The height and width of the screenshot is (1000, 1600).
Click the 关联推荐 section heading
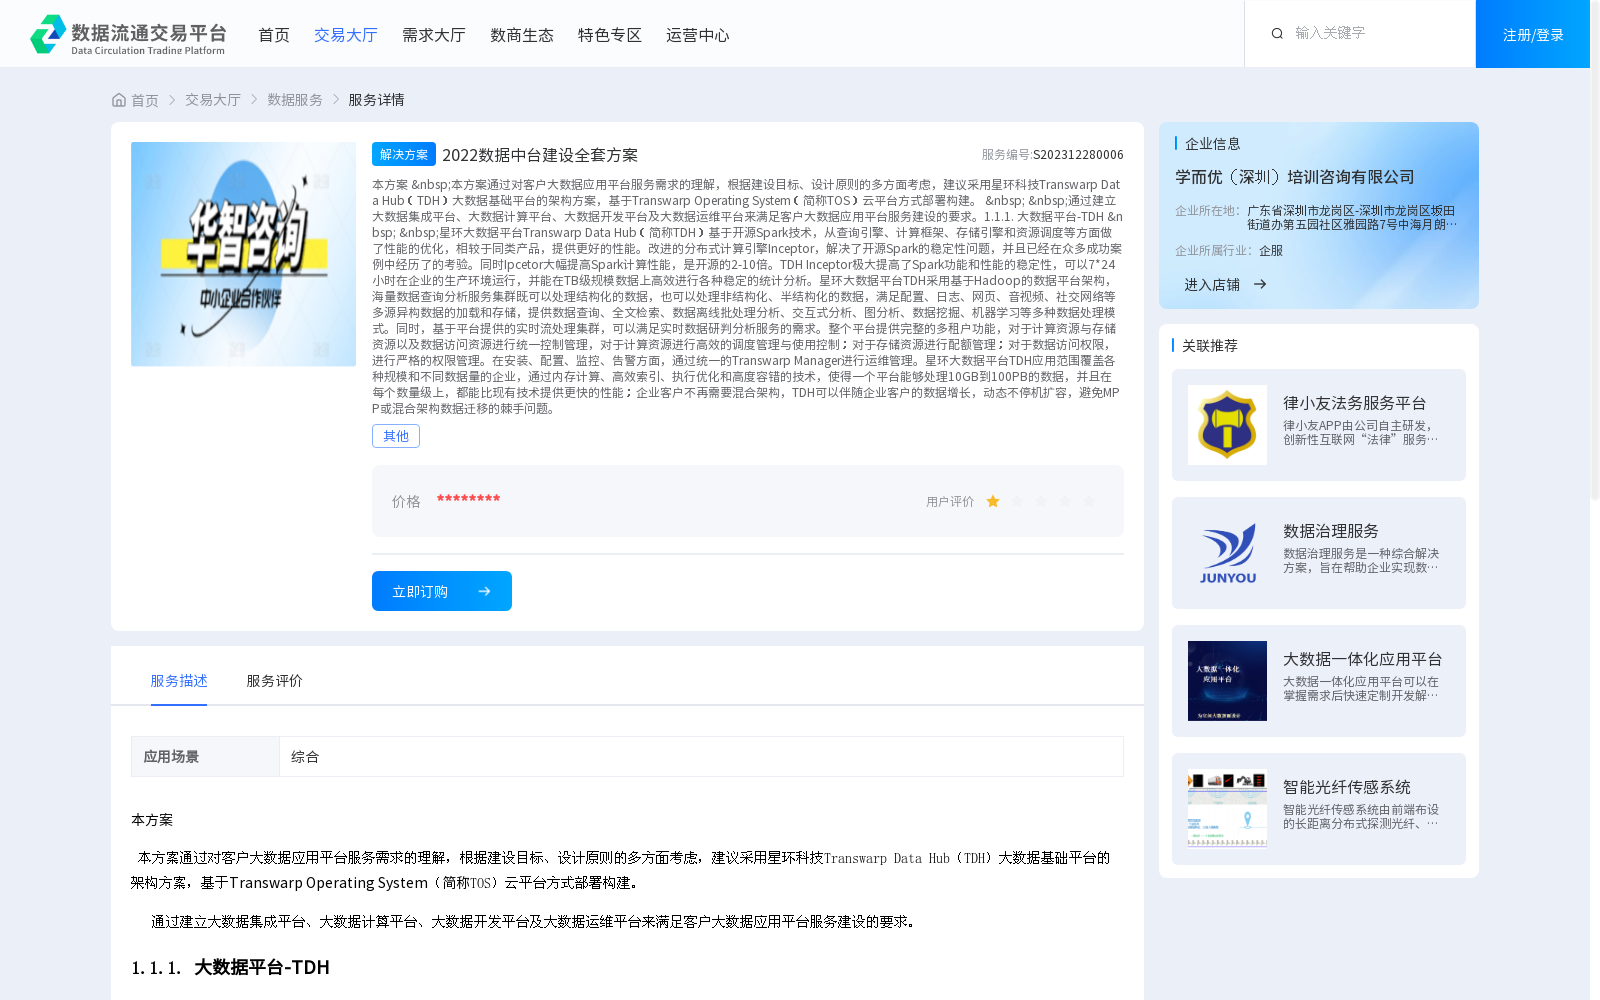click(x=1210, y=346)
